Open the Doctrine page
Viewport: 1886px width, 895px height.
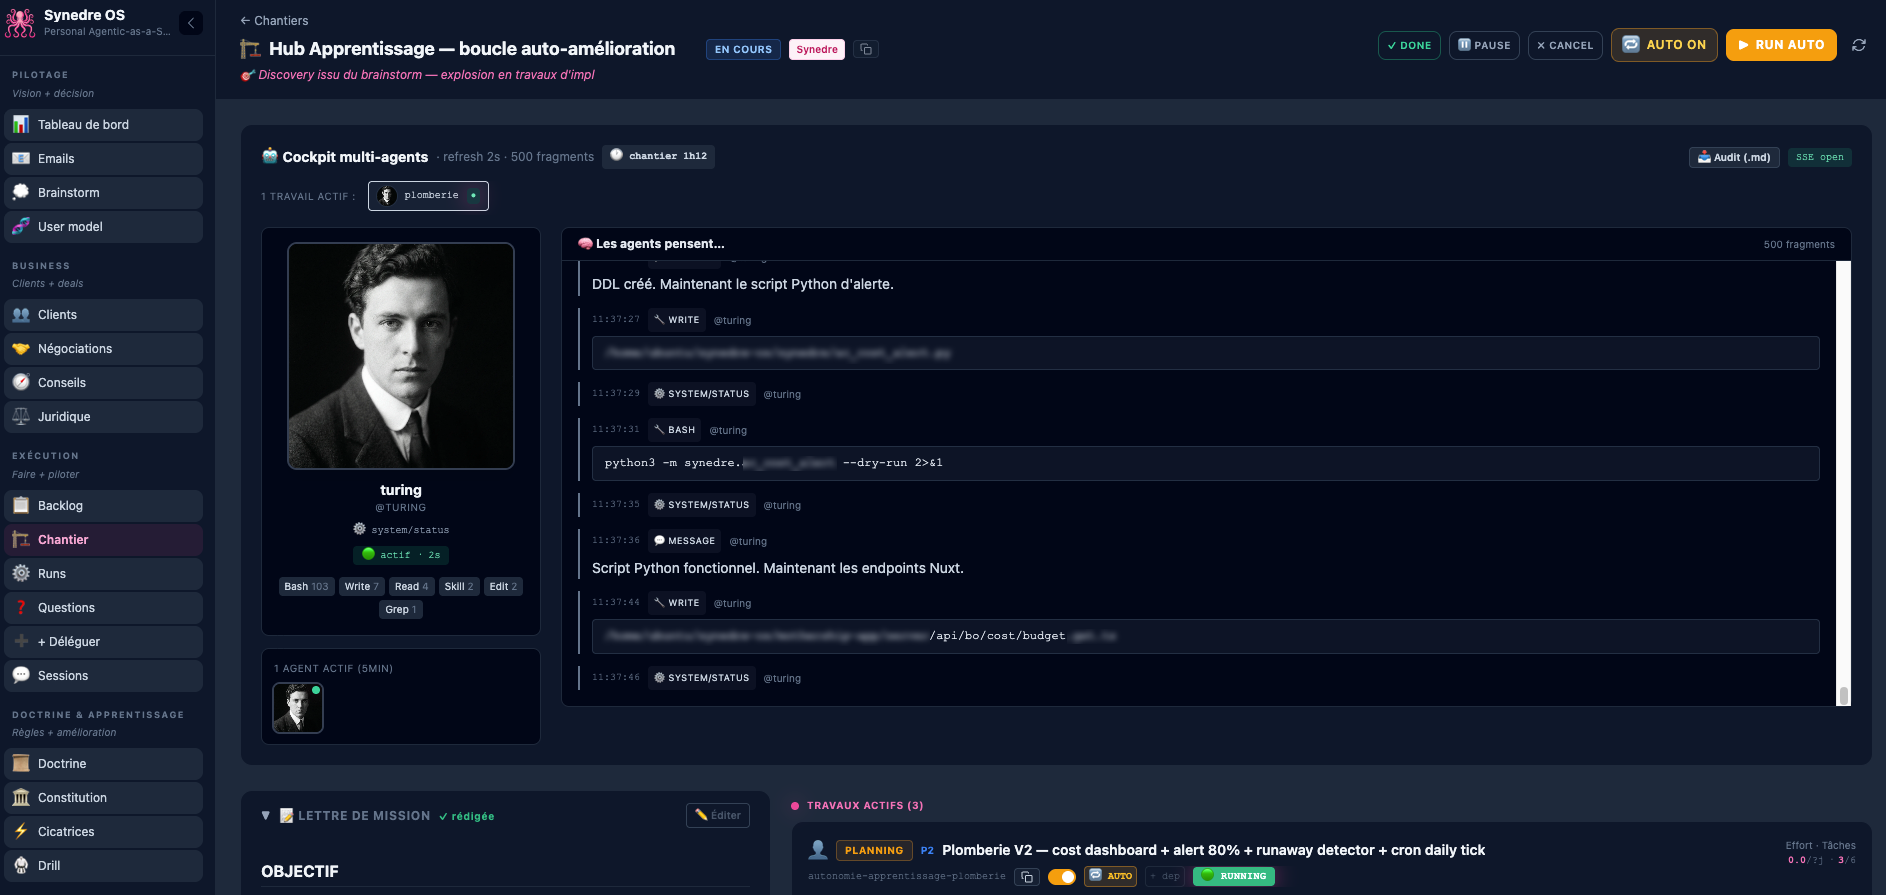click(x=104, y=764)
